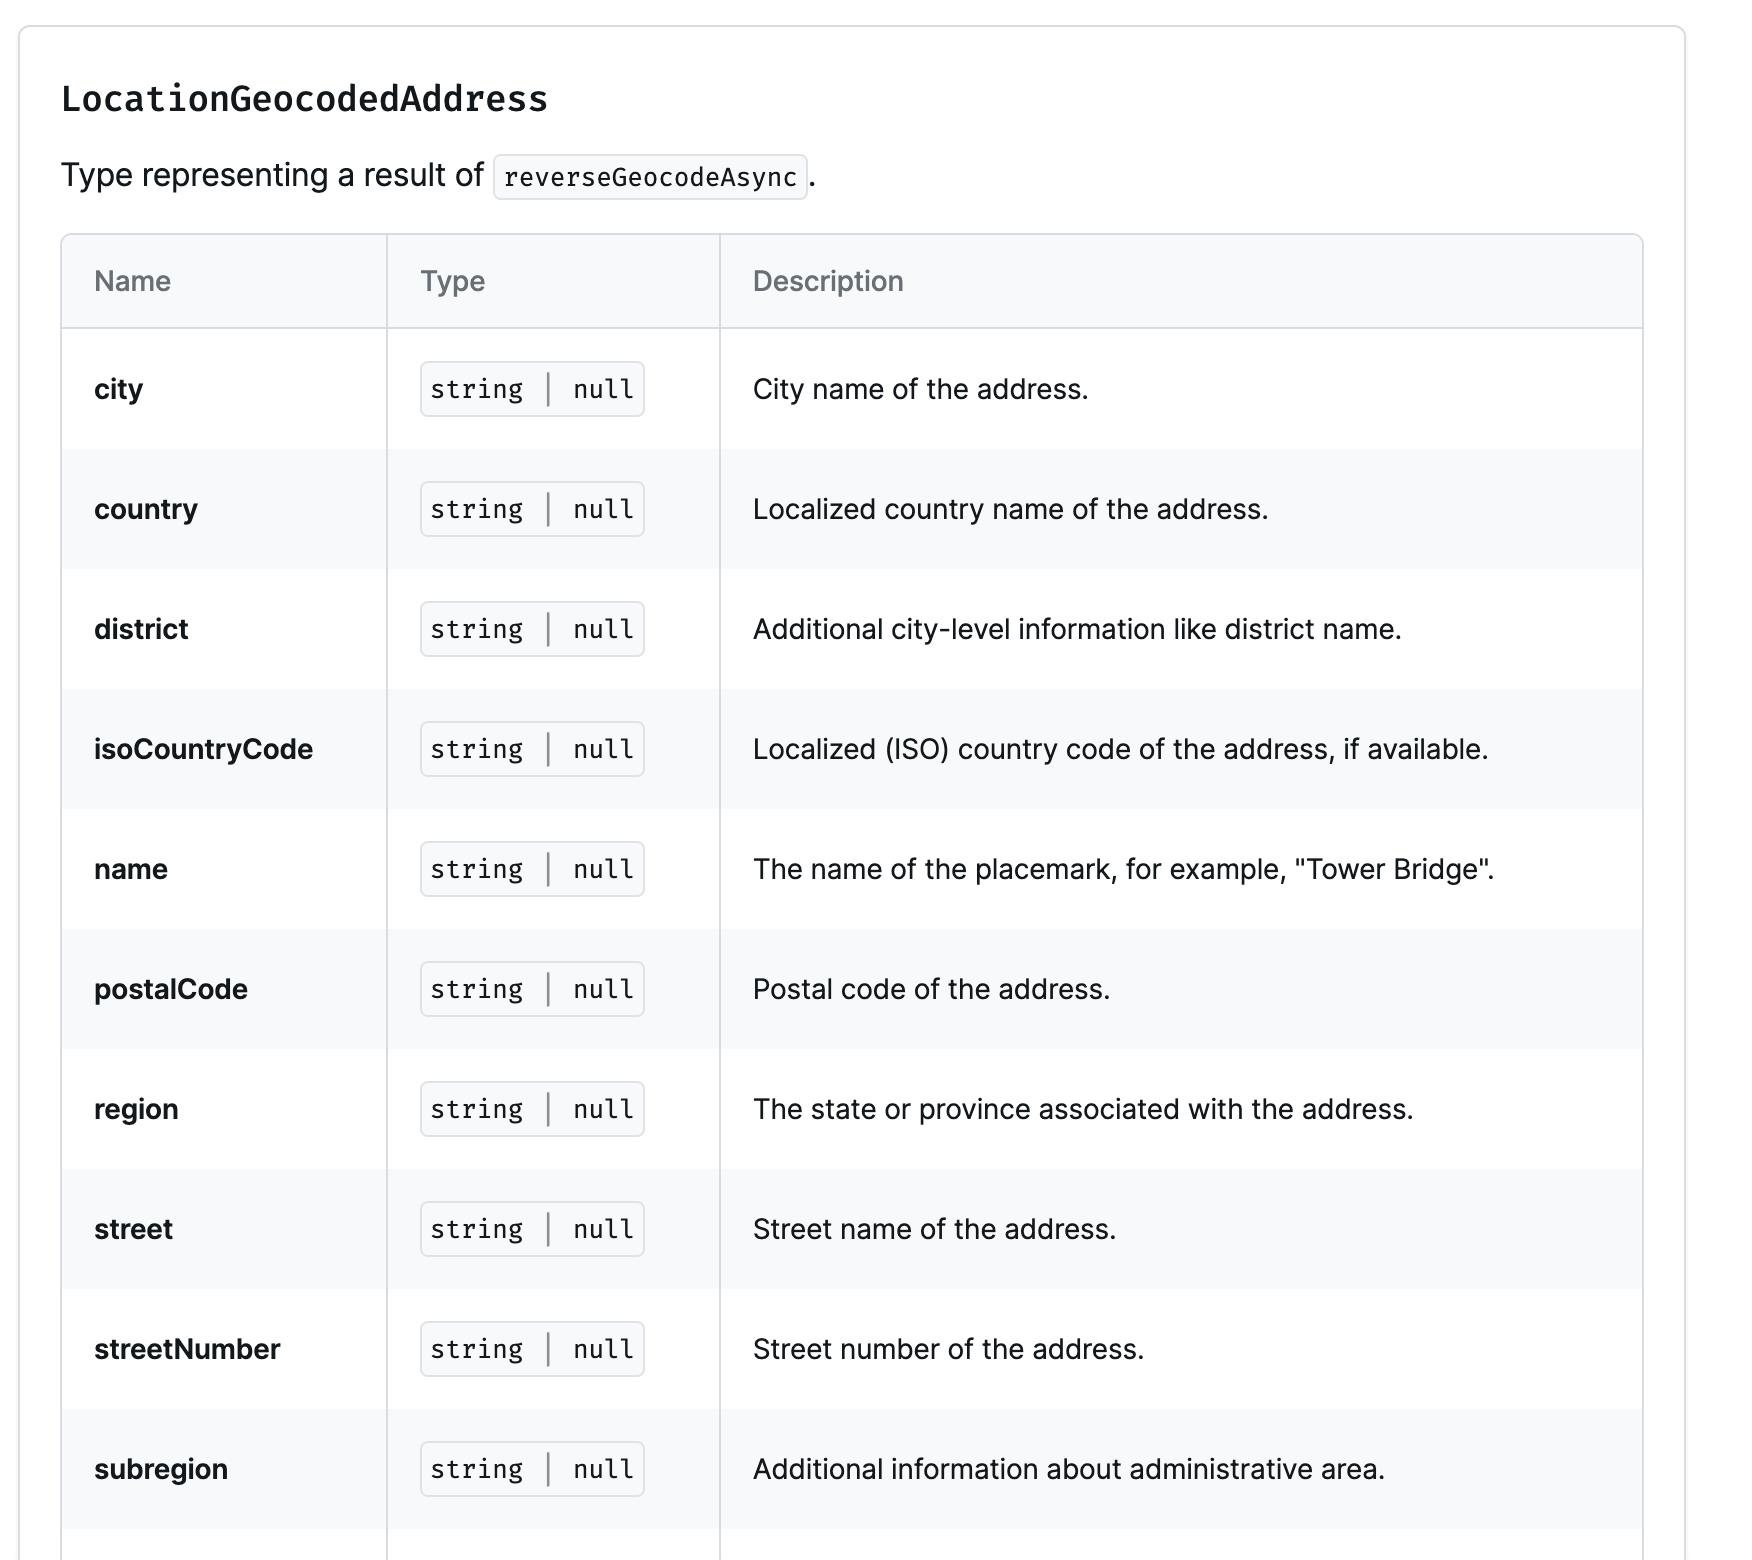
Task: Click the 'state or province' description text
Action: click(1083, 1109)
